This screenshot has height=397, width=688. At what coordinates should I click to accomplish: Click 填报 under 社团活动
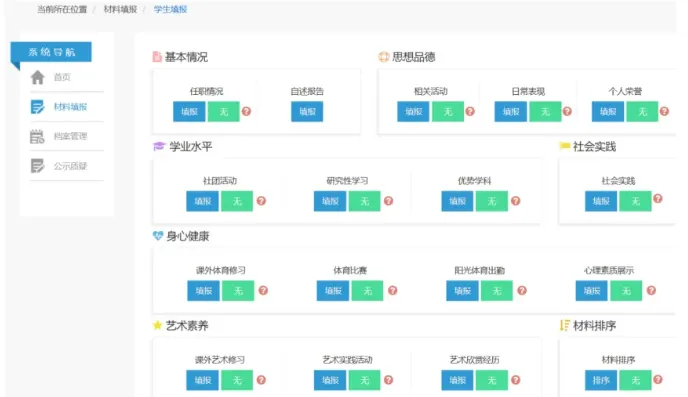[x=202, y=201]
